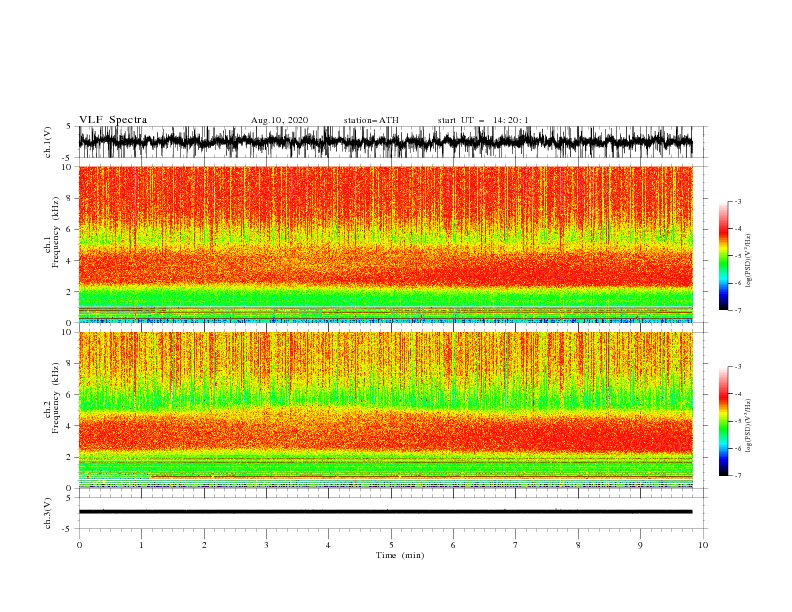792x612 pixels.
Task: Click the '-3' label on ch.2 colorbar
Action: 737,367
